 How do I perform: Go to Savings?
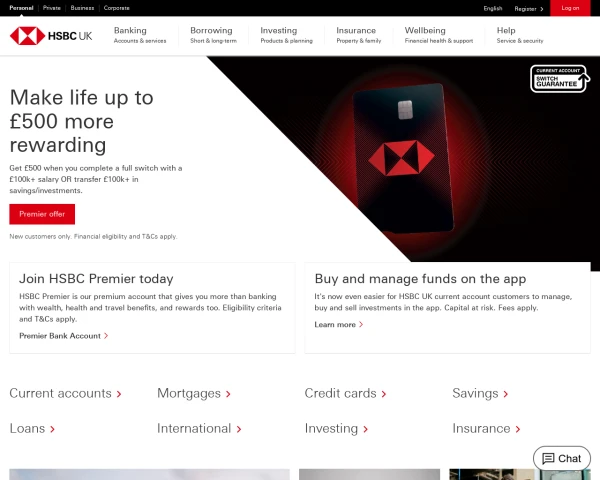[x=475, y=393]
